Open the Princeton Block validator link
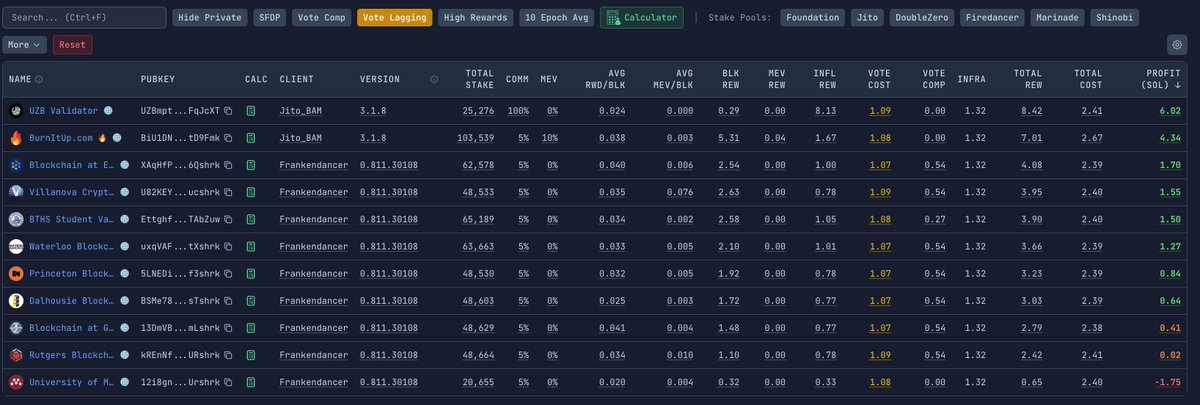 (x=70, y=272)
